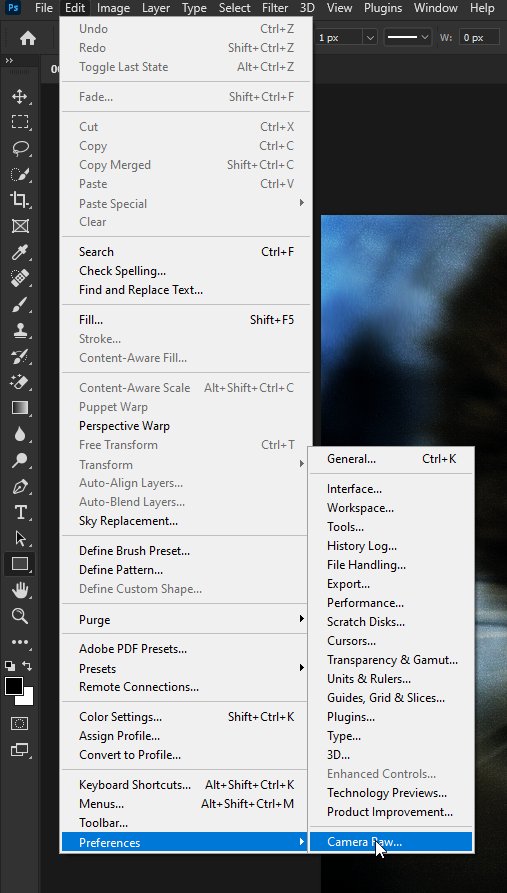The width and height of the screenshot is (507, 893).
Task: Open the Presets submenu
Action: click(186, 669)
